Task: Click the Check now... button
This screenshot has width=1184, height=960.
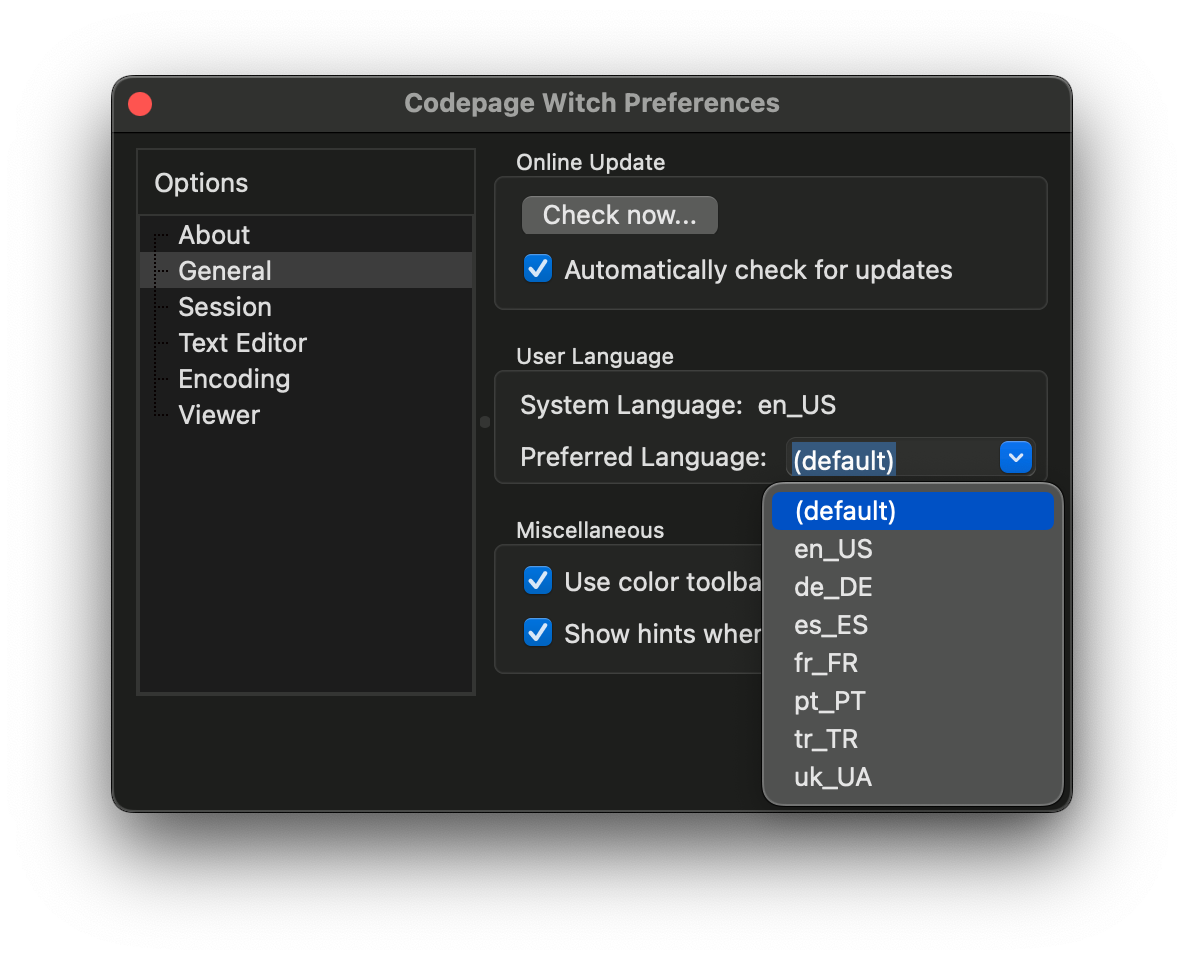Action: [x=619, y=215]
